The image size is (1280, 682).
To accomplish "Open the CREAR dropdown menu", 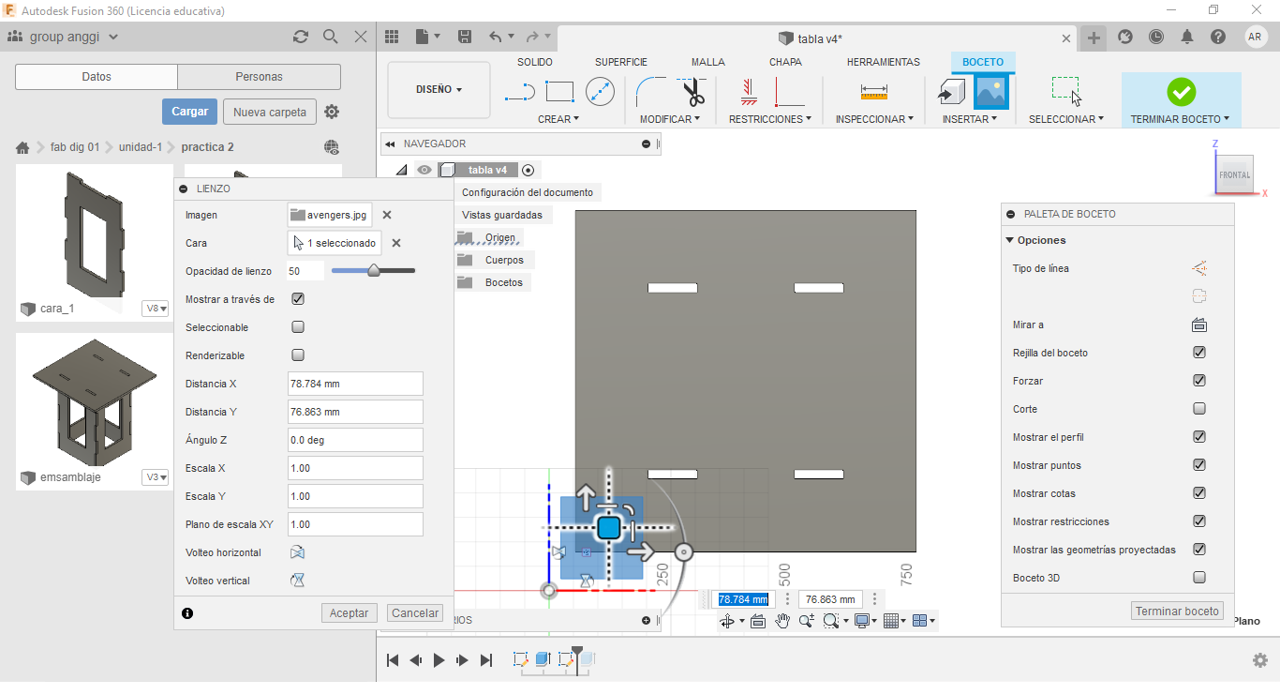I will (x=558, y=119).
